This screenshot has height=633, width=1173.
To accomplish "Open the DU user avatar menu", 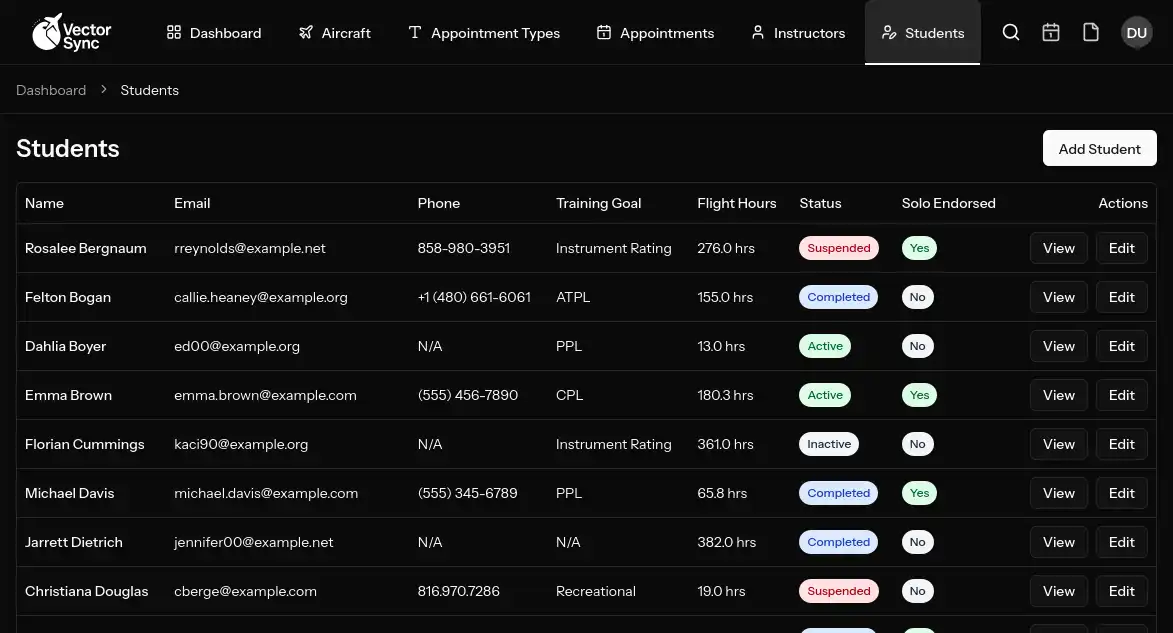I will tap(1136, 32).
